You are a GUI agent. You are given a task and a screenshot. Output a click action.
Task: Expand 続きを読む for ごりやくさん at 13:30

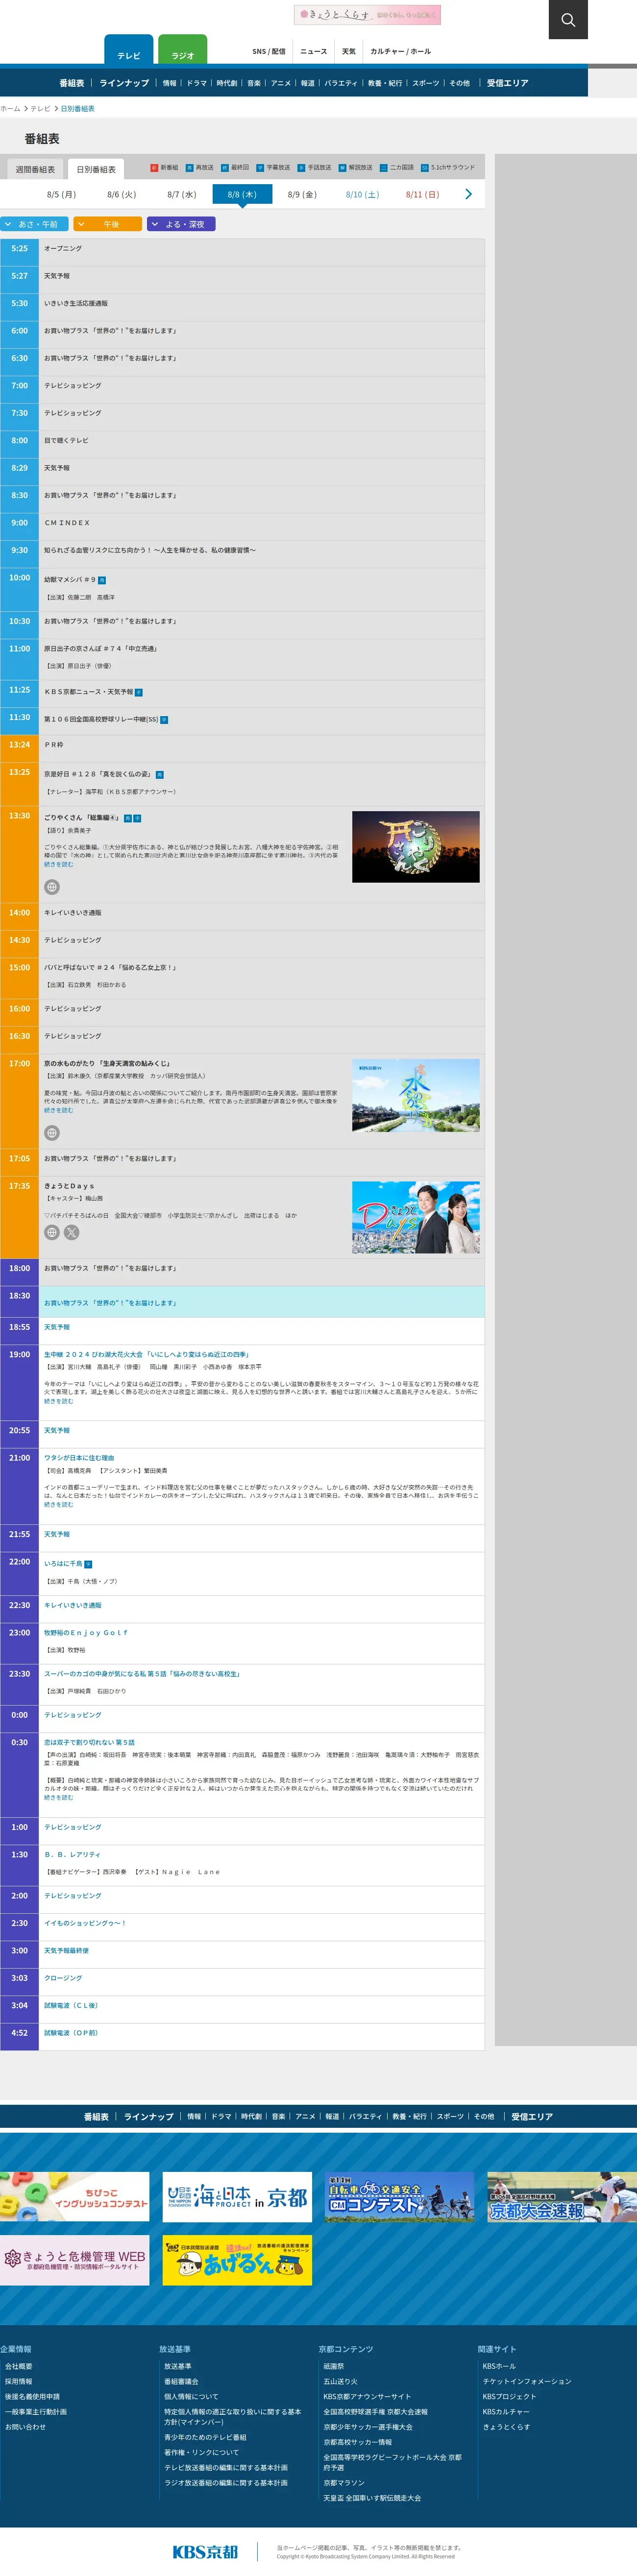(x=58, y=865)
